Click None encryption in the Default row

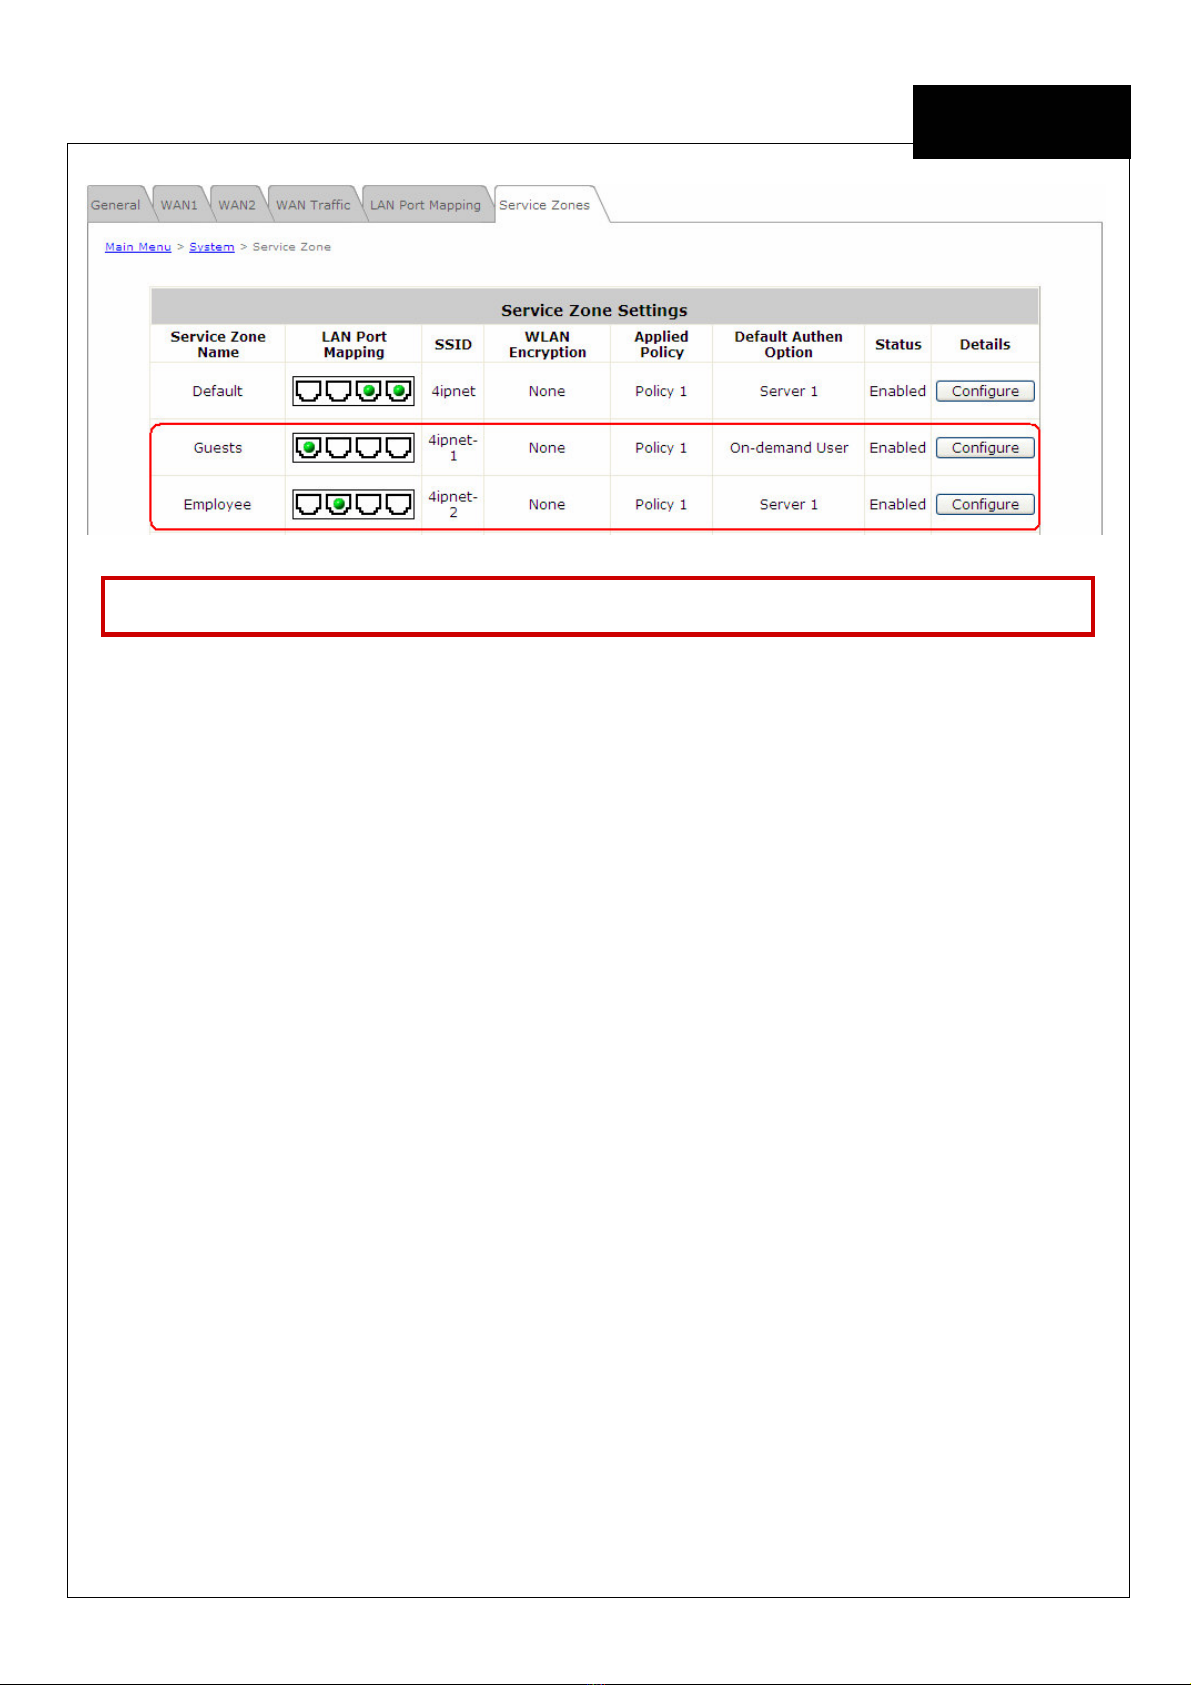coord(547,391)
